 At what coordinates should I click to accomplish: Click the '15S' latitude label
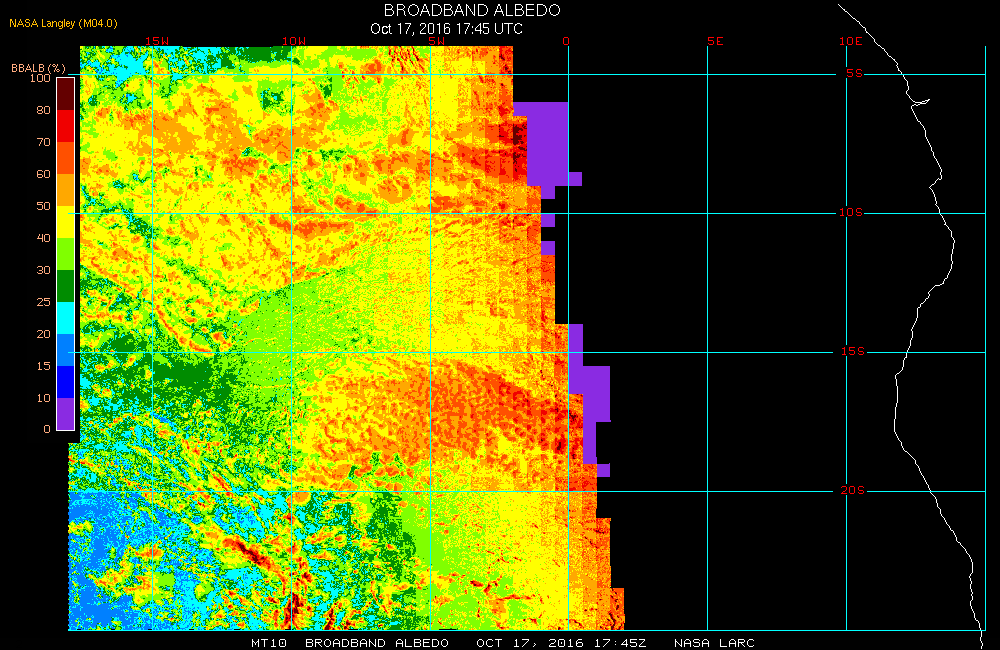[853, 351]
